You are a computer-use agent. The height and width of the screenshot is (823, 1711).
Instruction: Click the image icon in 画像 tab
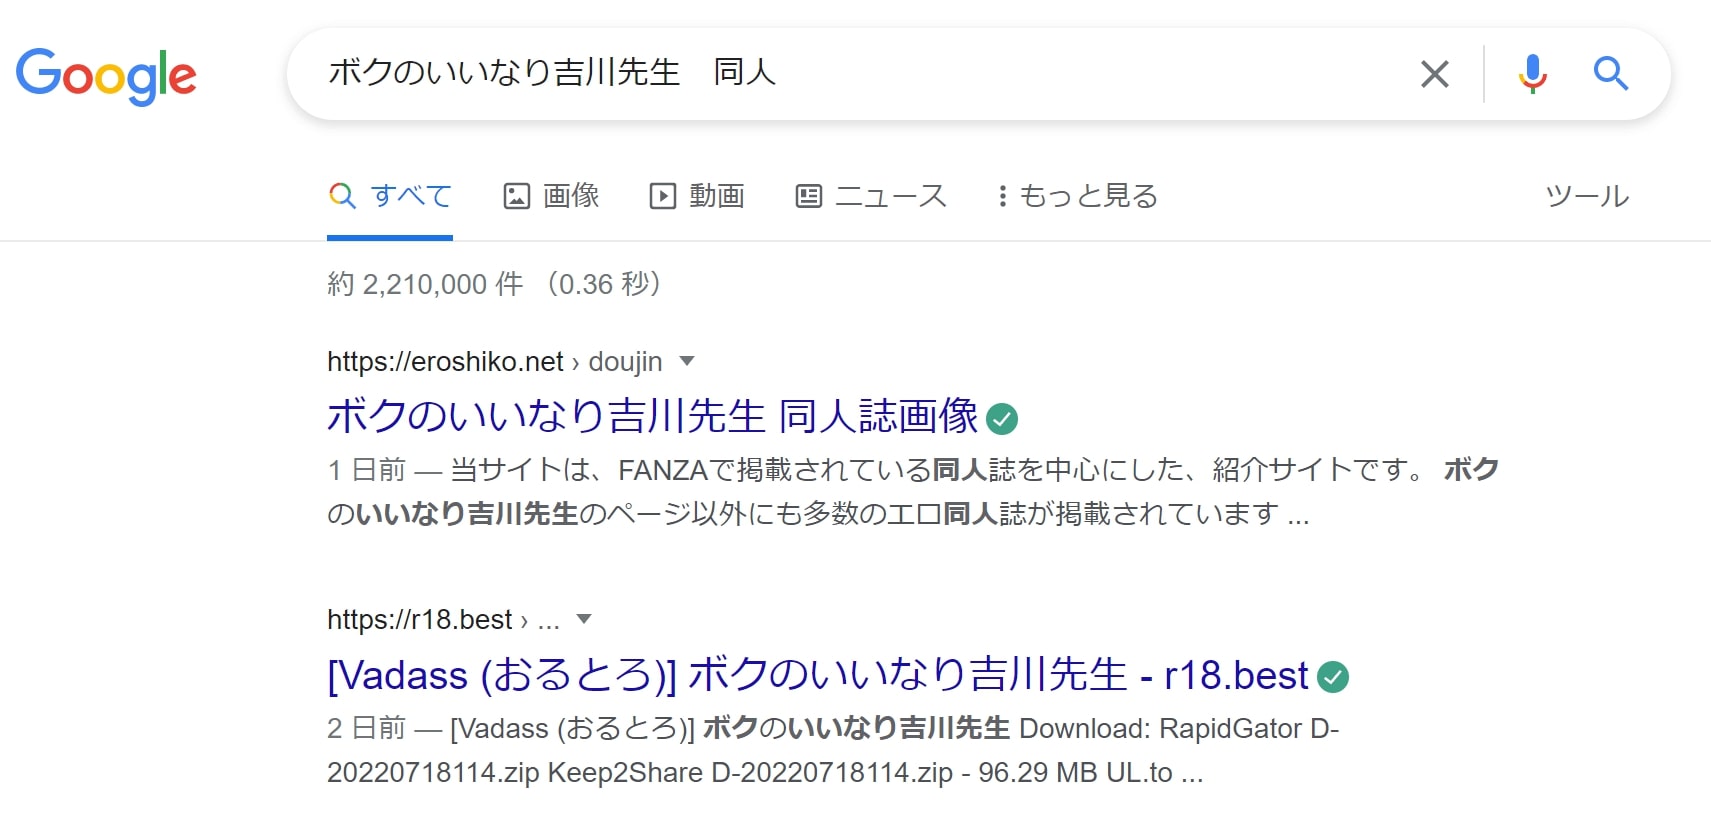516,196
